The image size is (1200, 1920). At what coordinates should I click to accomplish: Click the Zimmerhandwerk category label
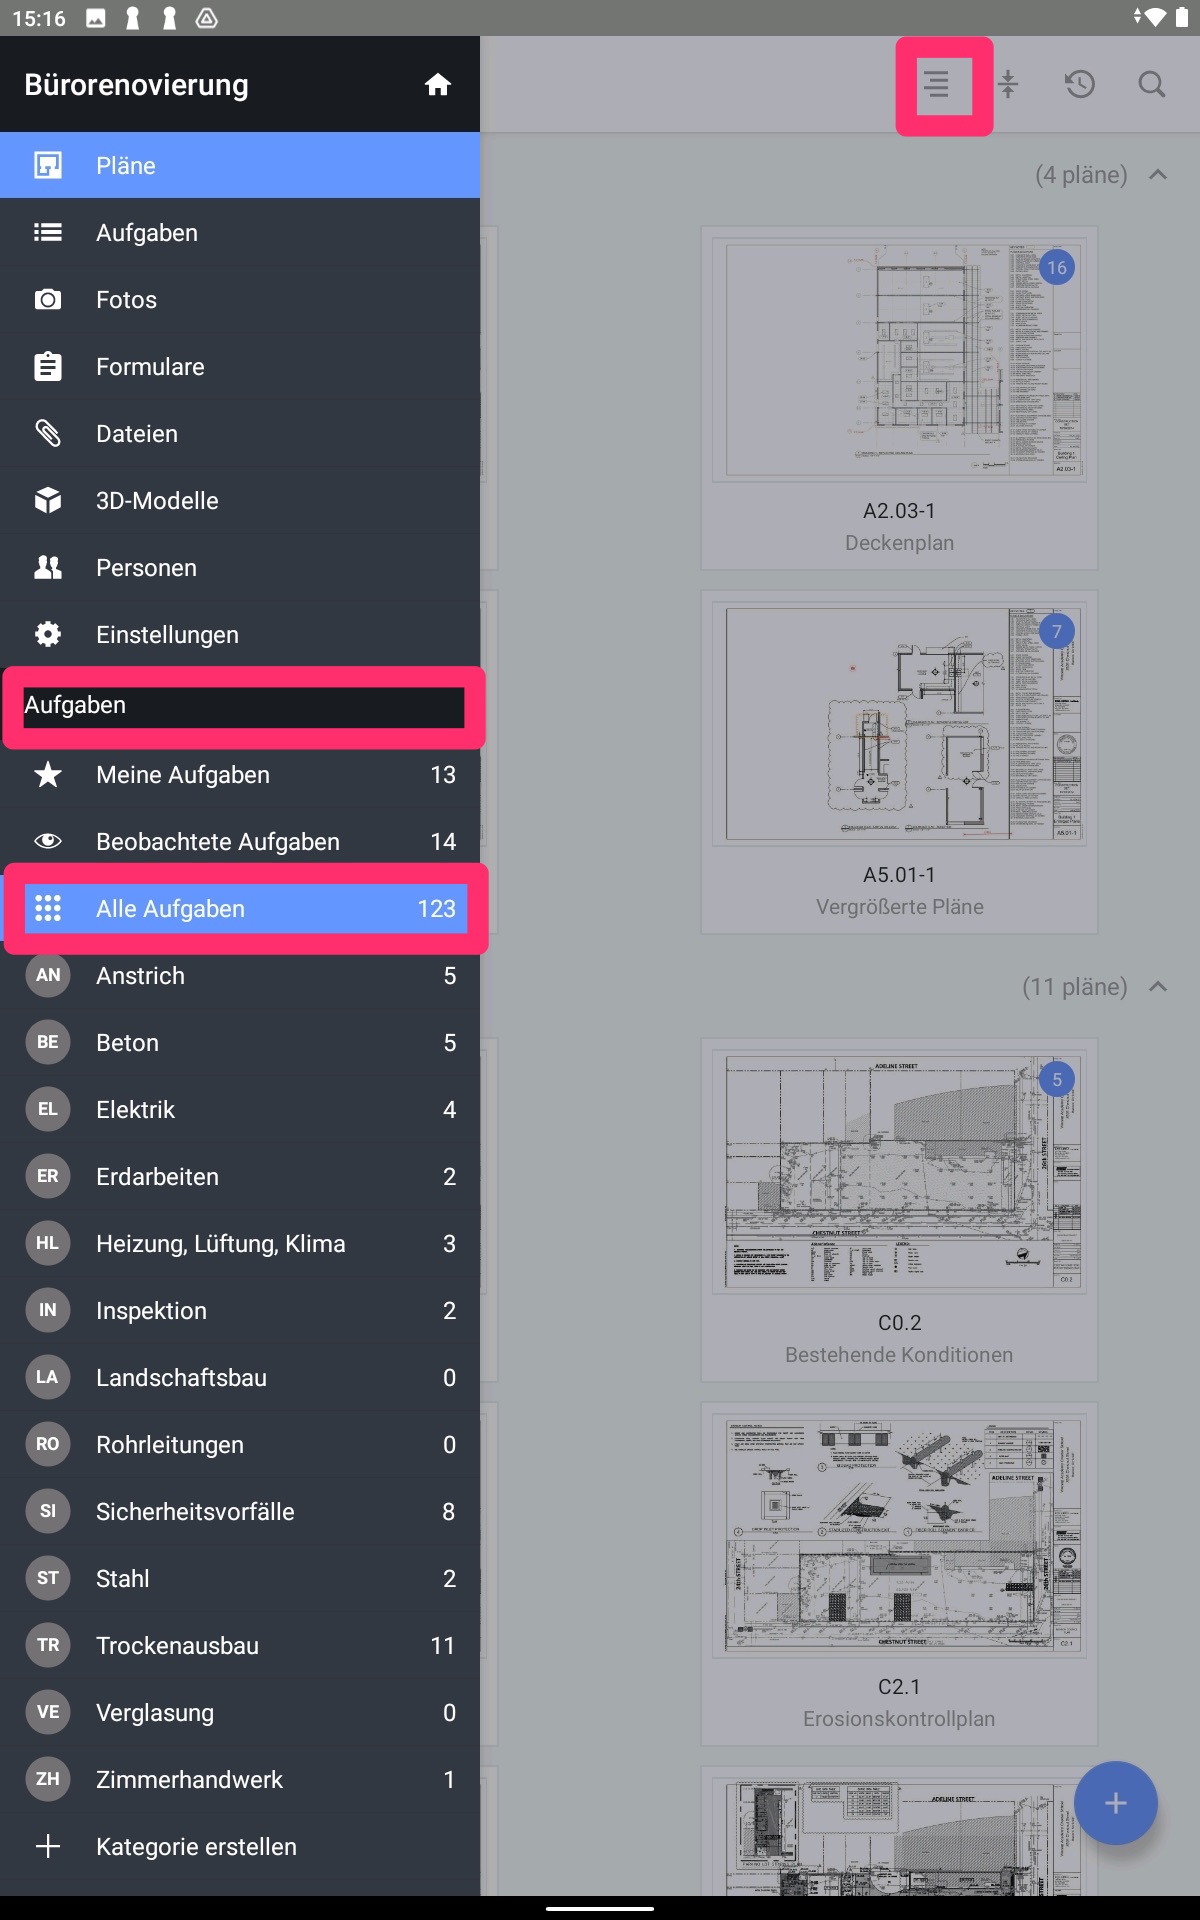click(189, 1779)
